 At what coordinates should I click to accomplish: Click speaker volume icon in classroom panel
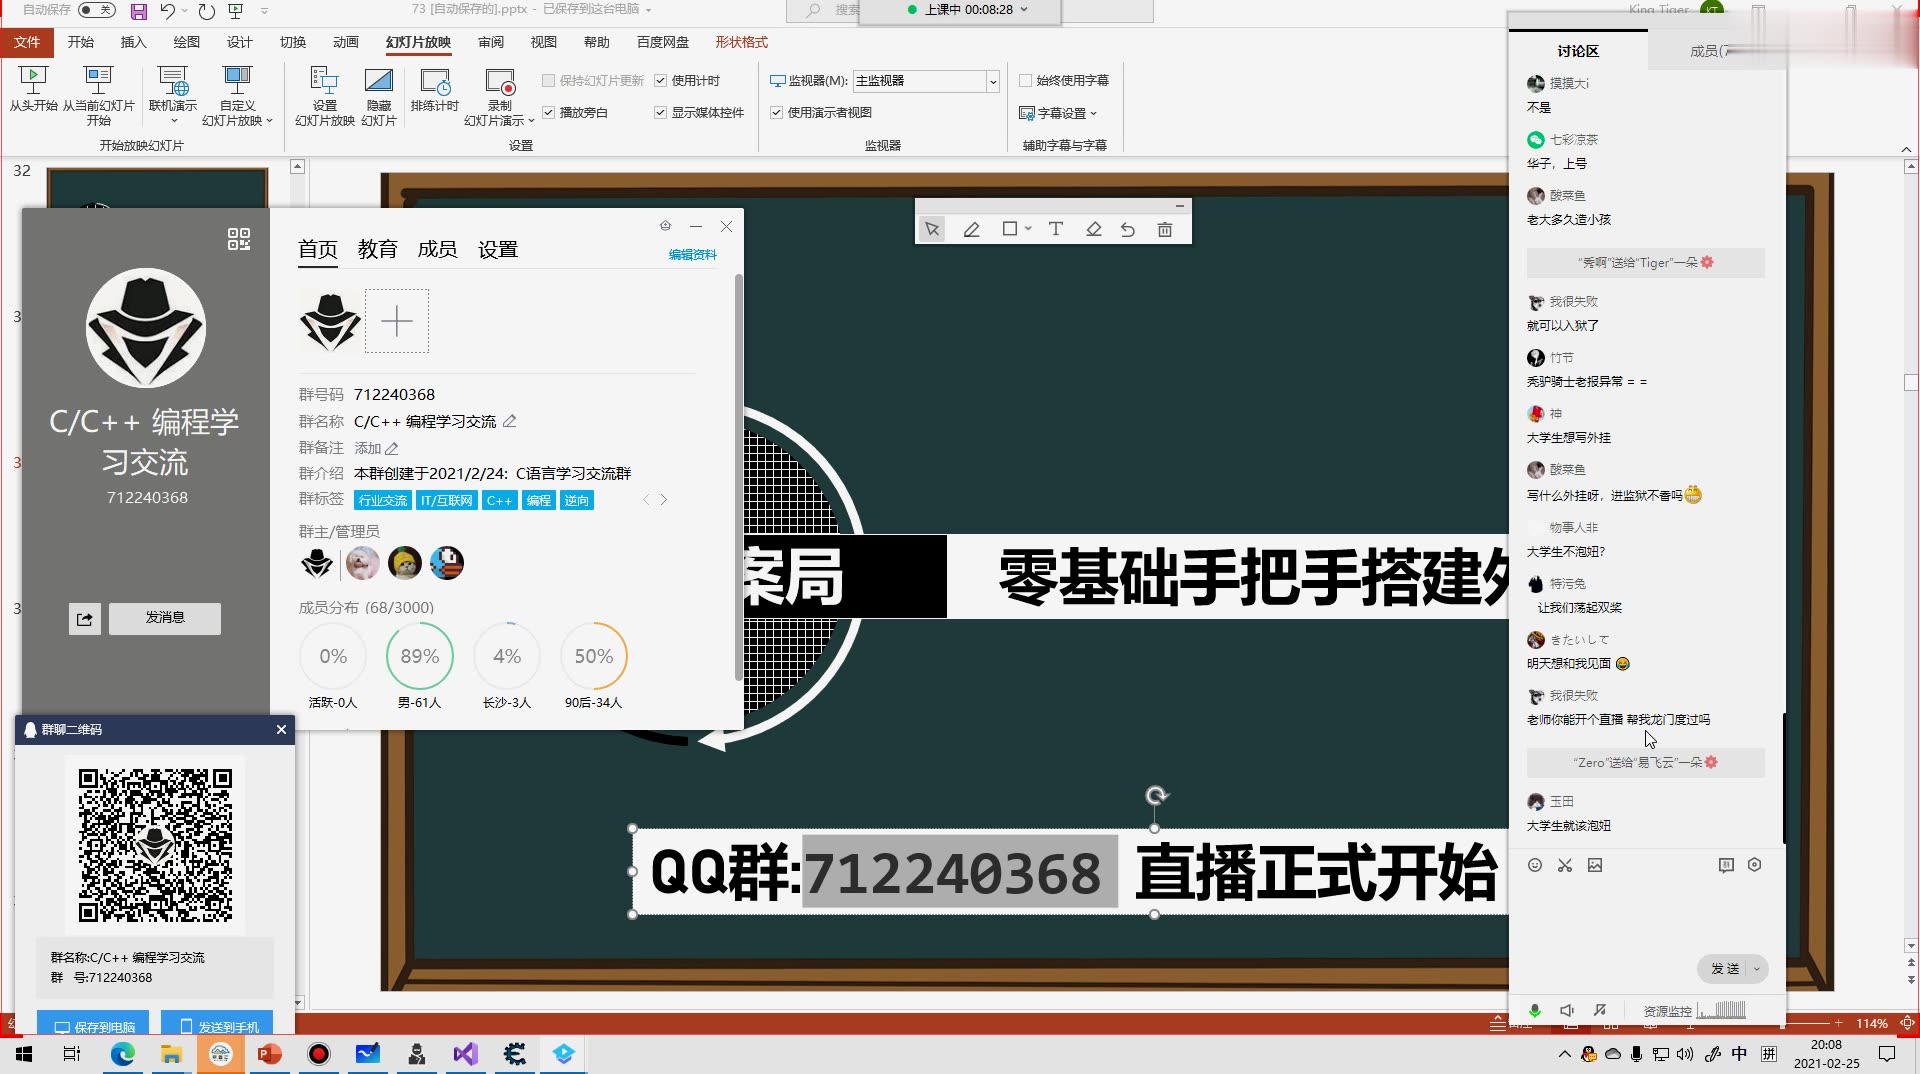point(1567,1010)
